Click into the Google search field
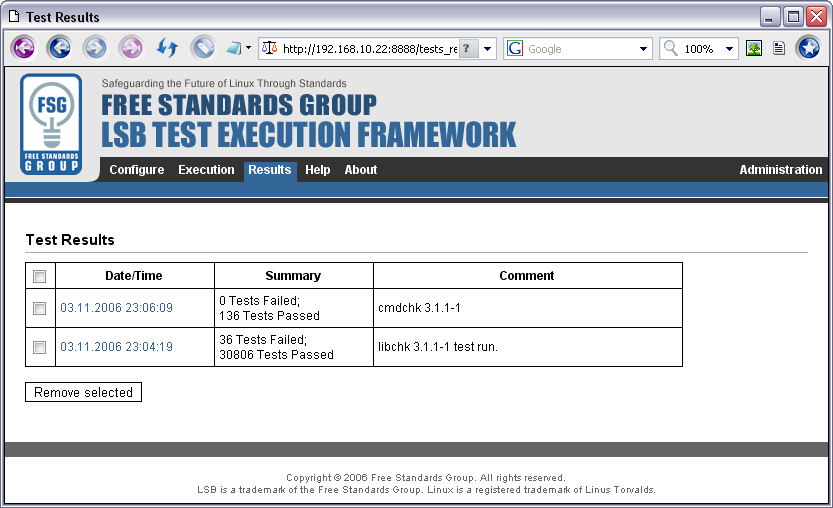The width and height of the screenshot is (833, 508). (x=581, y=49)
